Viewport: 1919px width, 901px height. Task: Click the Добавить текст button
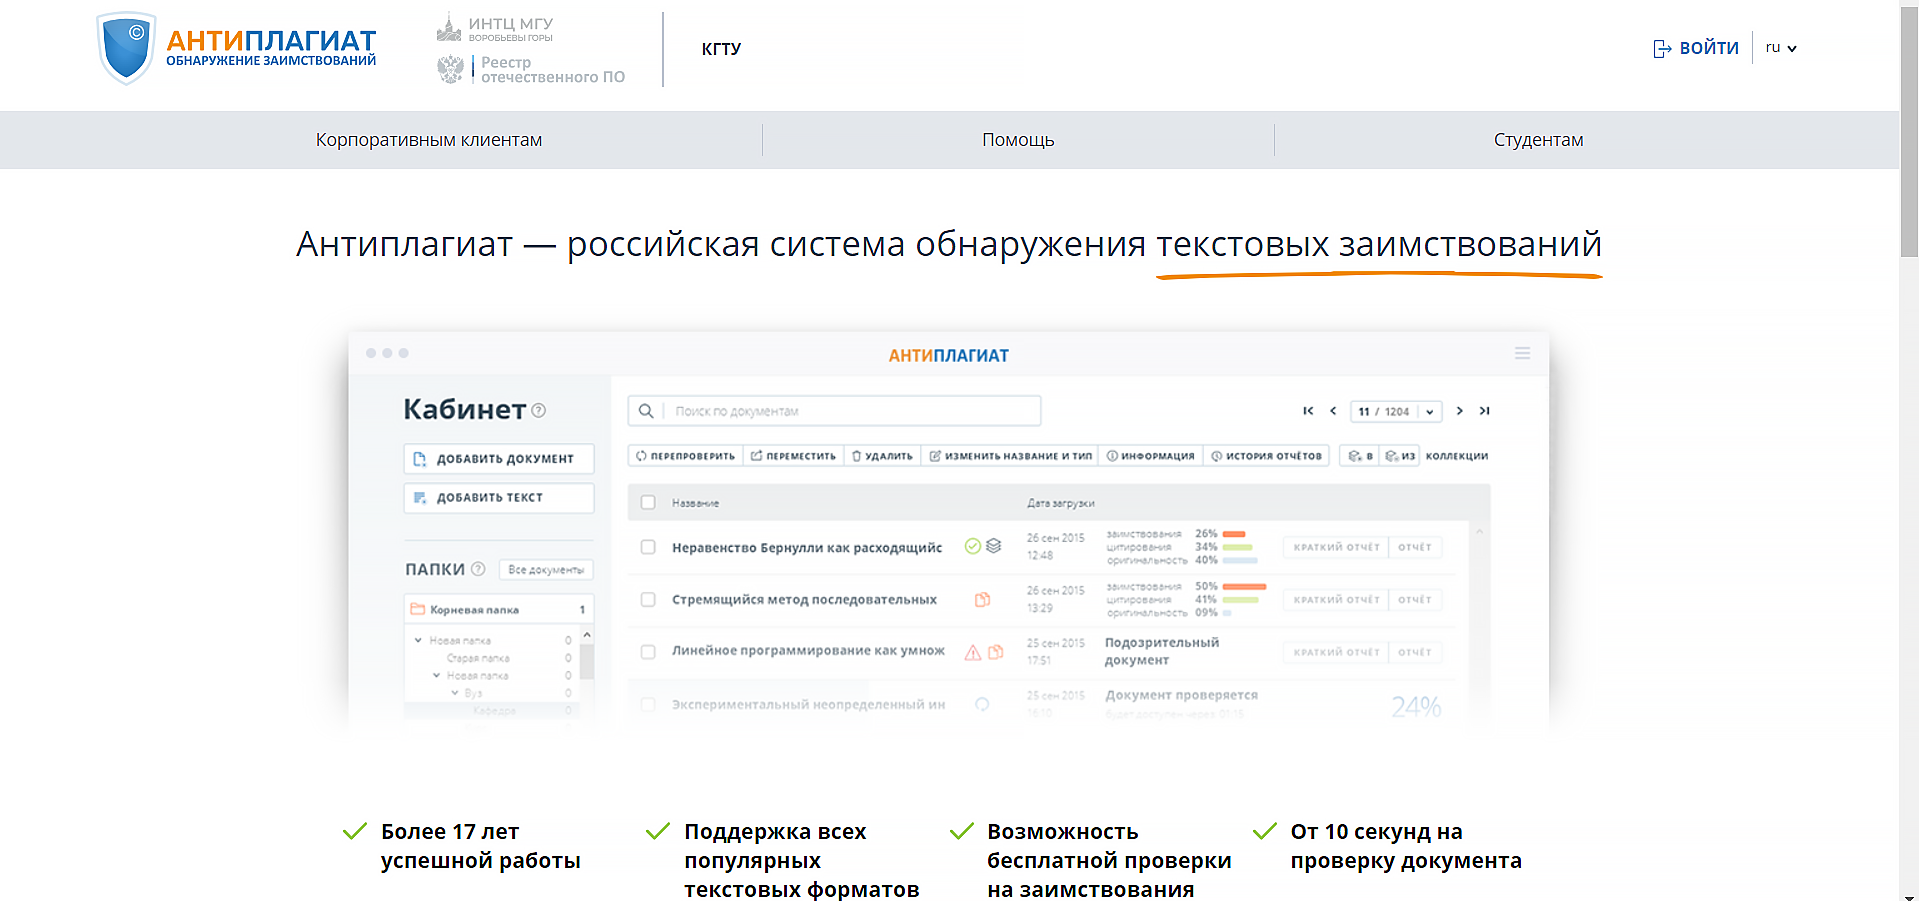tap(499, 498)
